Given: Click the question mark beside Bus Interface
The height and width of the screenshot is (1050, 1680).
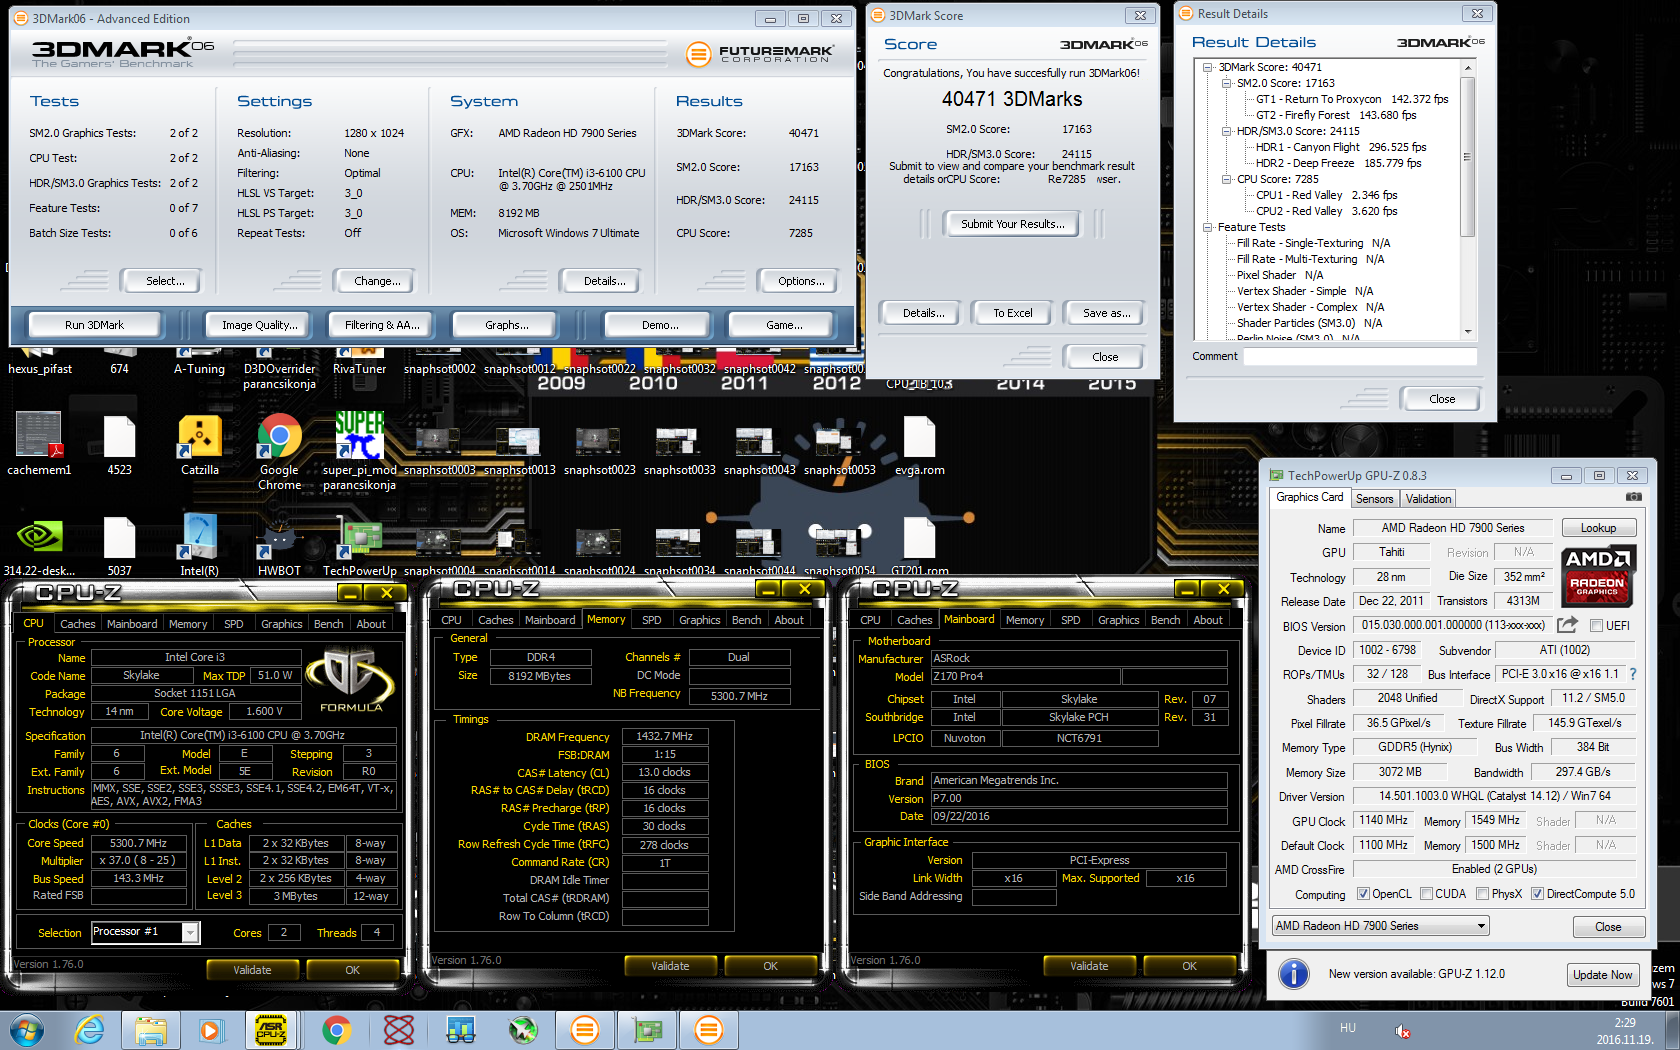Looking at the screenshot, I should pos(1633,674).
